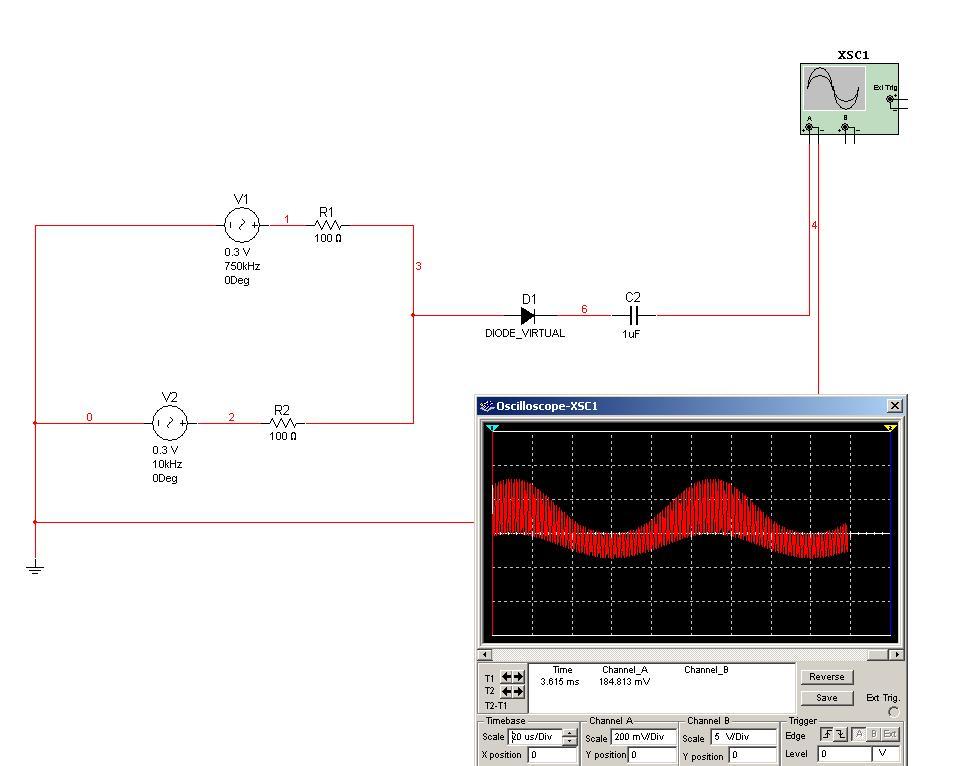Click the Oscilloscope-XSC1 title bar icon

(x=486, y=406)
